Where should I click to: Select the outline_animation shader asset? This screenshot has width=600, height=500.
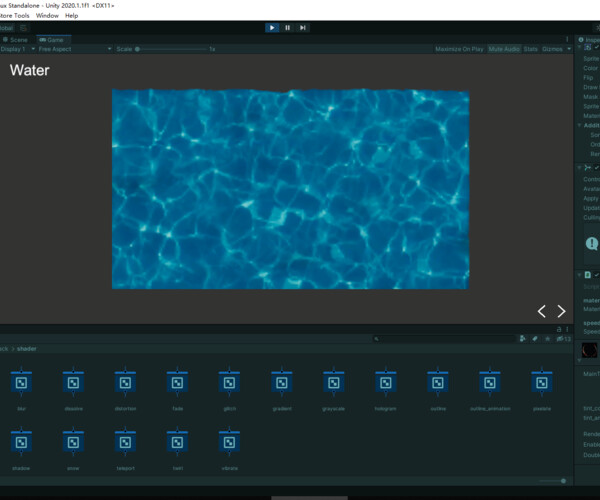coord(490,389)
